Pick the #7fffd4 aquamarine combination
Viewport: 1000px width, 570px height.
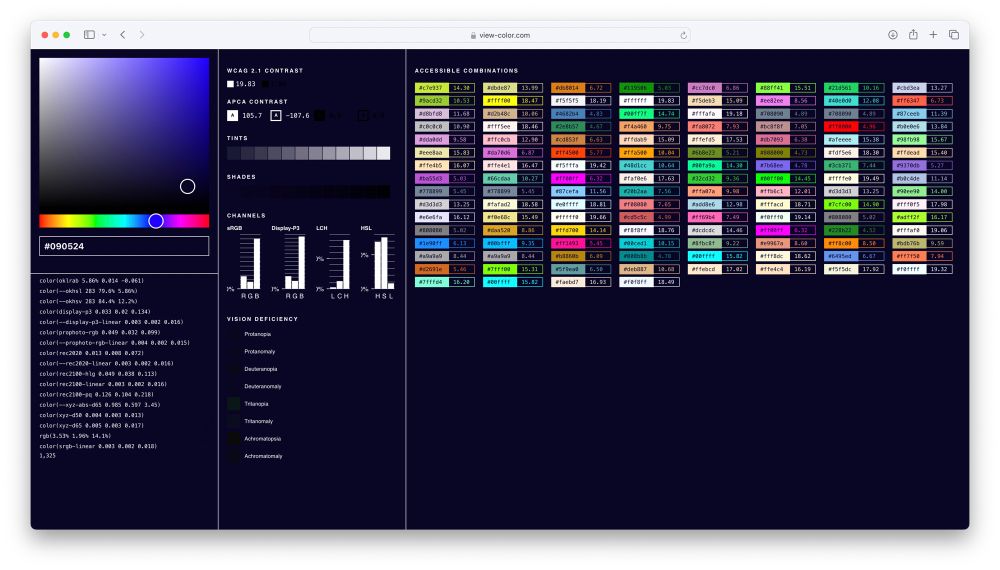point(445,282)
